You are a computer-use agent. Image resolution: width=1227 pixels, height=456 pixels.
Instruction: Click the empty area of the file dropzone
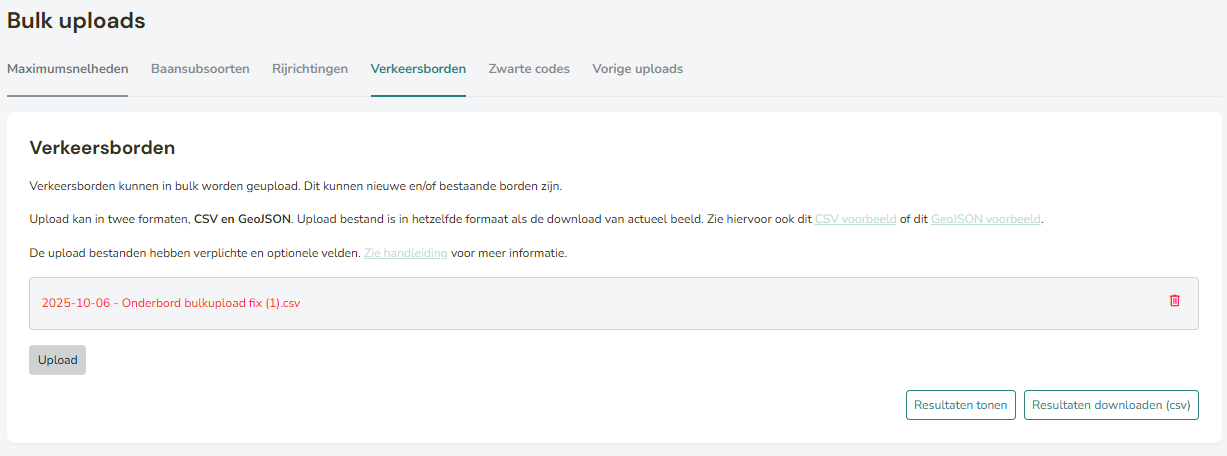click(700, 303)
